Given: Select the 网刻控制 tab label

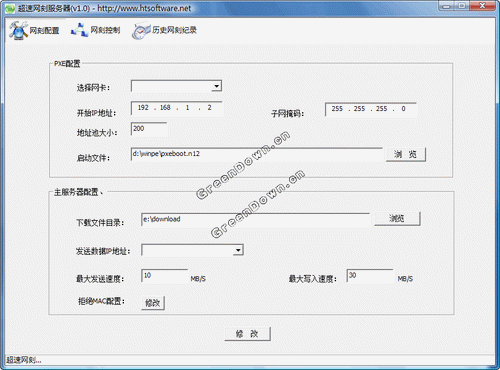Looking at the screenshot, I should tap(105, 30).
